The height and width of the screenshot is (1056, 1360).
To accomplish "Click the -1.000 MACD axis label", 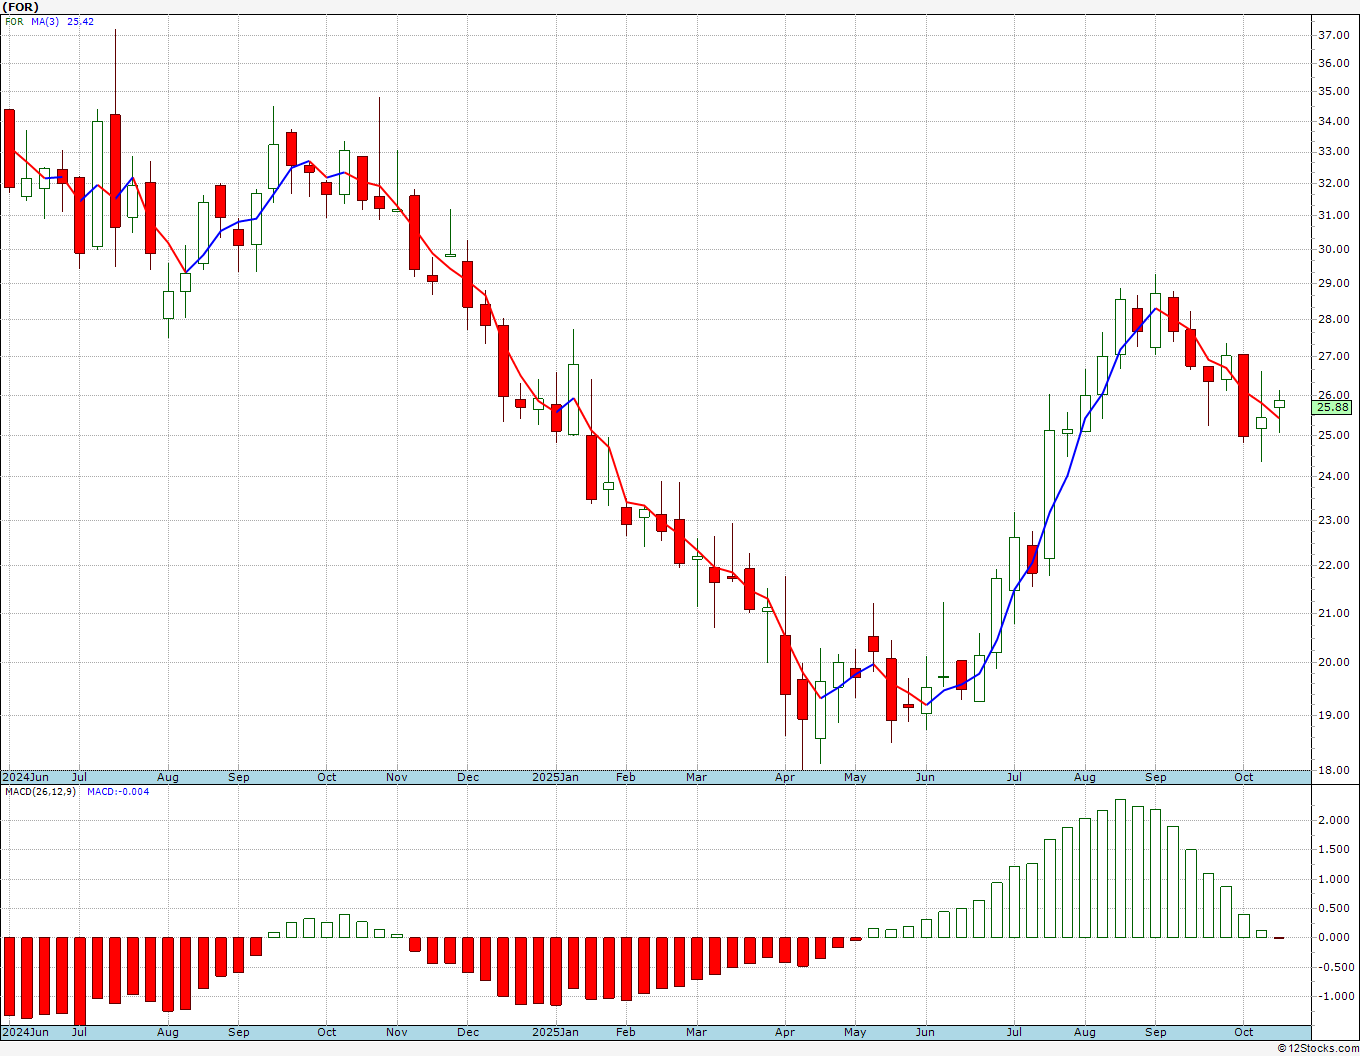I will tap(1333, 996).
